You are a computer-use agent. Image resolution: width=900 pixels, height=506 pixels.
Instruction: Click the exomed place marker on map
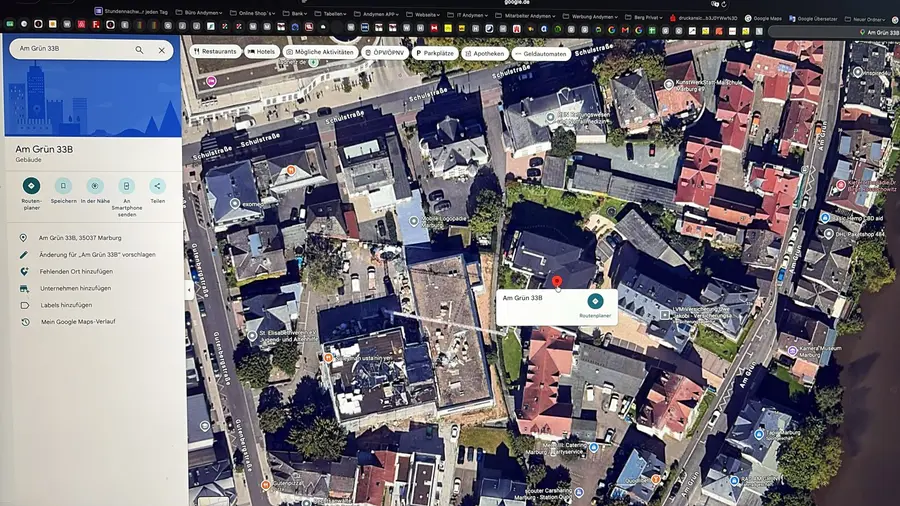[x=235, y=203]
